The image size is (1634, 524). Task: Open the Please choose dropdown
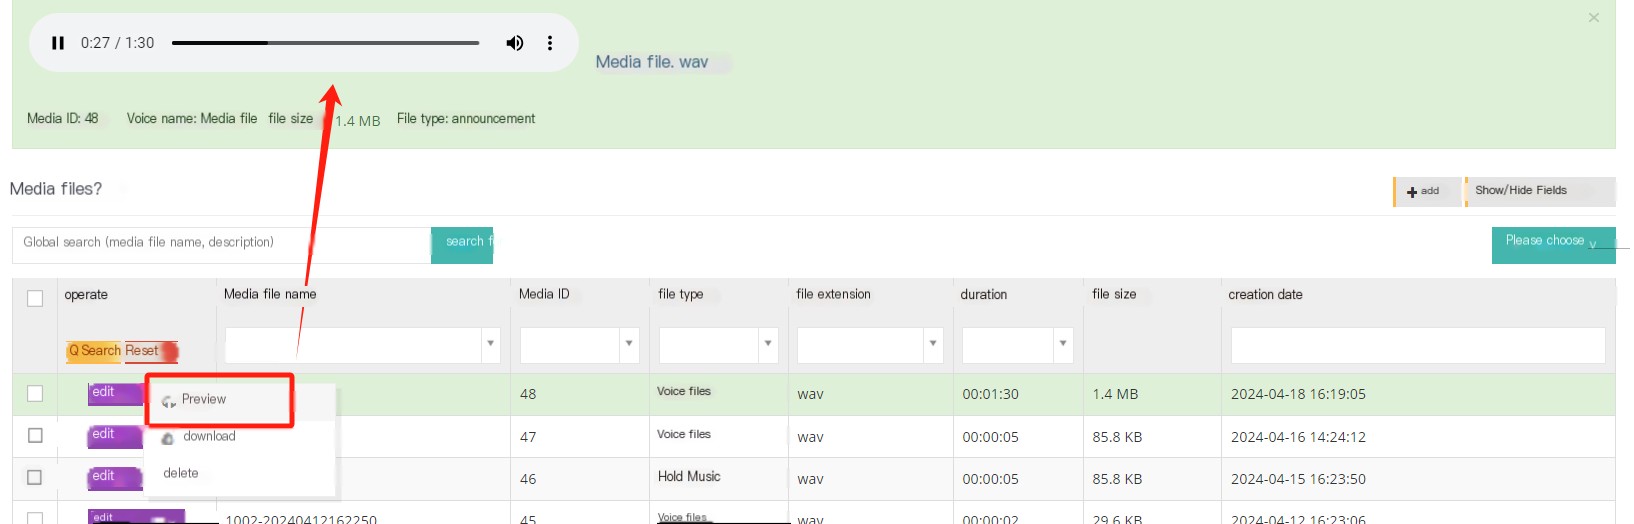(x=1553, y=245)
